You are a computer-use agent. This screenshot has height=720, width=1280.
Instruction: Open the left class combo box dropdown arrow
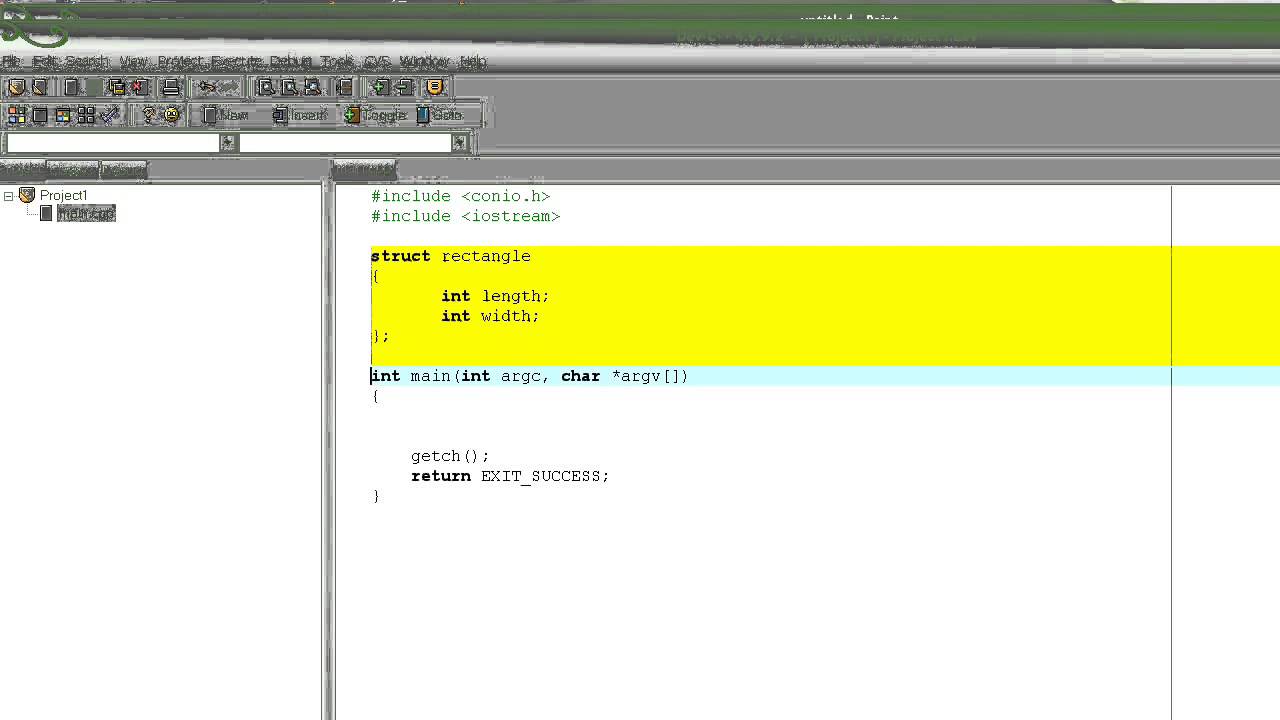[x=227, y=143]
